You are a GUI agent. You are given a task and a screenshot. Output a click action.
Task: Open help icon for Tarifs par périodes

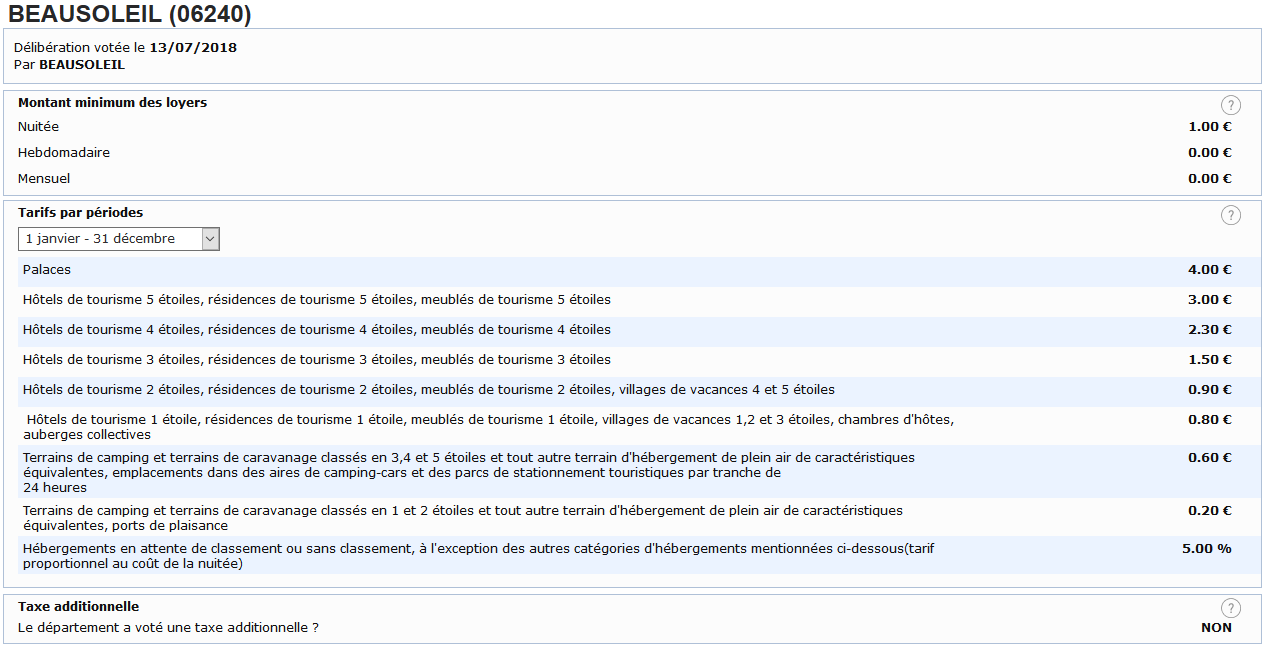1231,215
